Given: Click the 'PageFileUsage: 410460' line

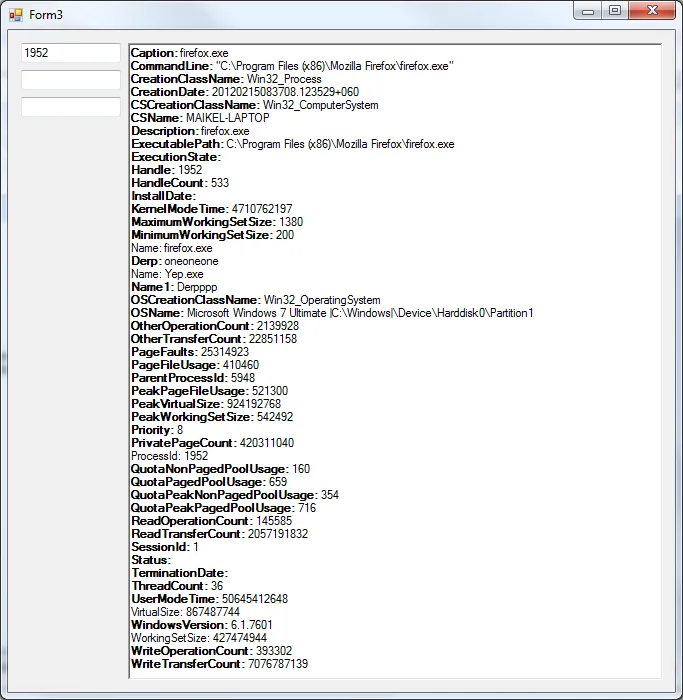Looking at the screenshot, I should pyautogui.click(x=195, y=365).
